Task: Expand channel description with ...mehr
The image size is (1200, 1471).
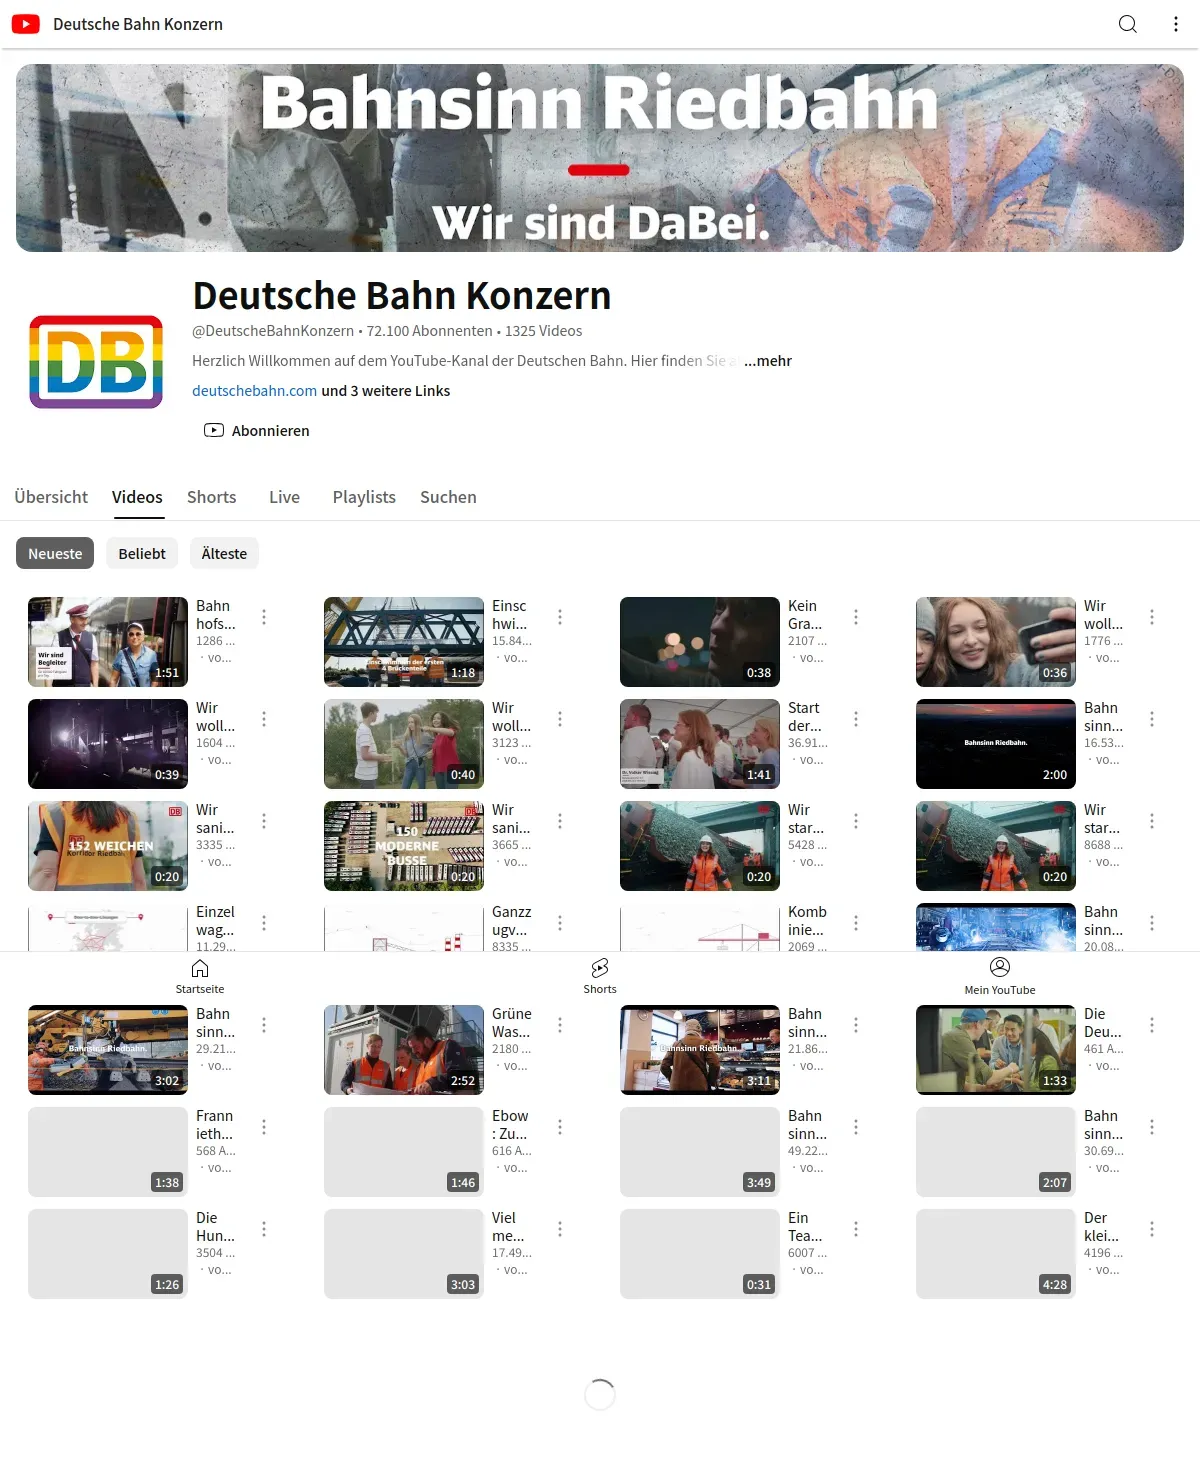Action: pos(768,361)
